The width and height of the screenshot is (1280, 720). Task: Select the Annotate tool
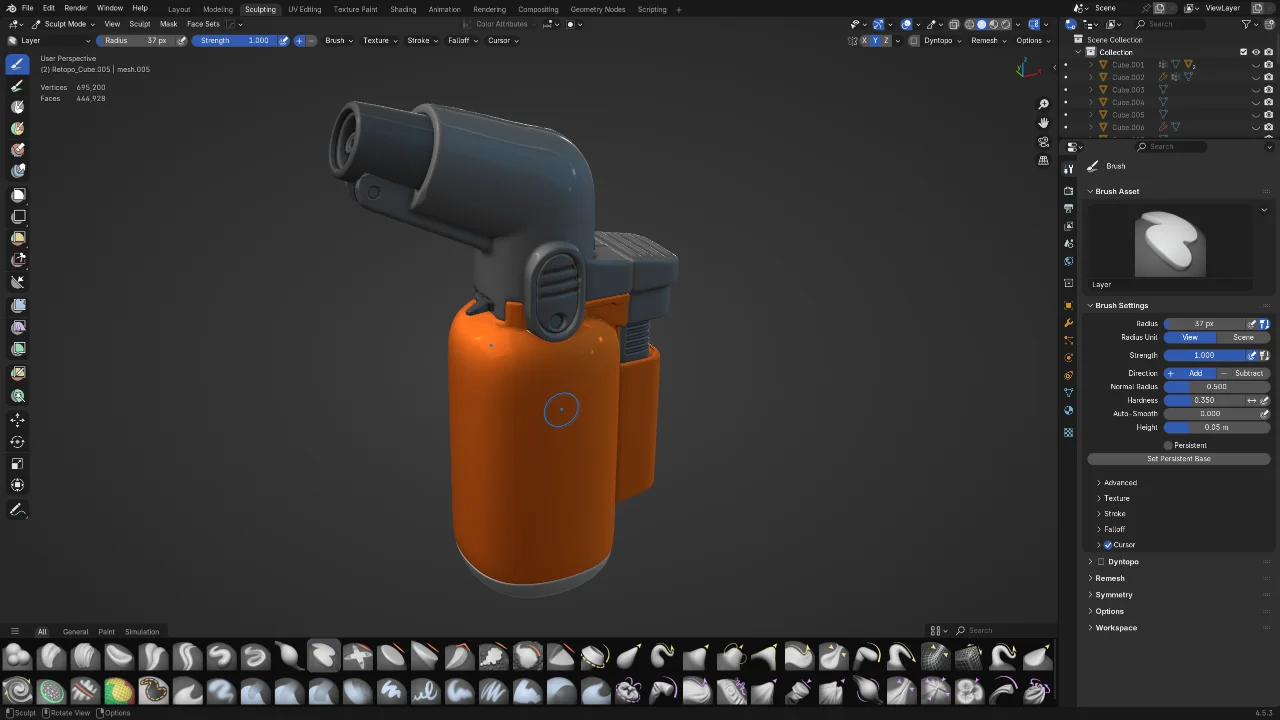pos(17,510)
